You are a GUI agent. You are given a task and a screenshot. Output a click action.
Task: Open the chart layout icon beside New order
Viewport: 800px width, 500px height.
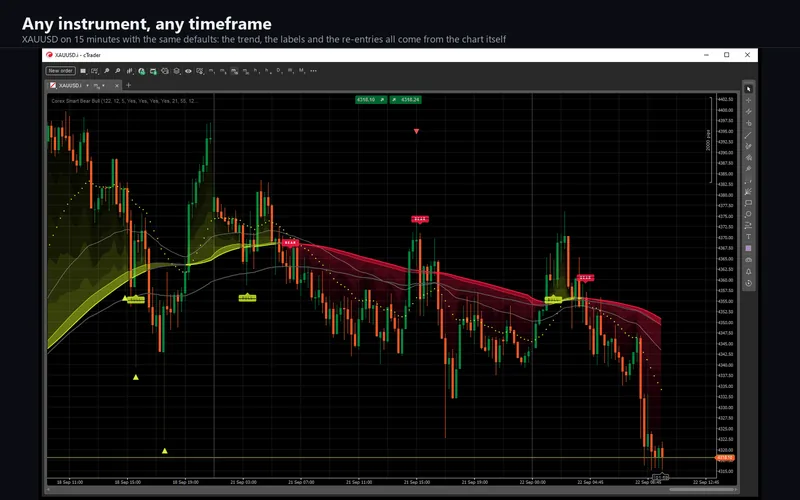(x=83, y=71)
